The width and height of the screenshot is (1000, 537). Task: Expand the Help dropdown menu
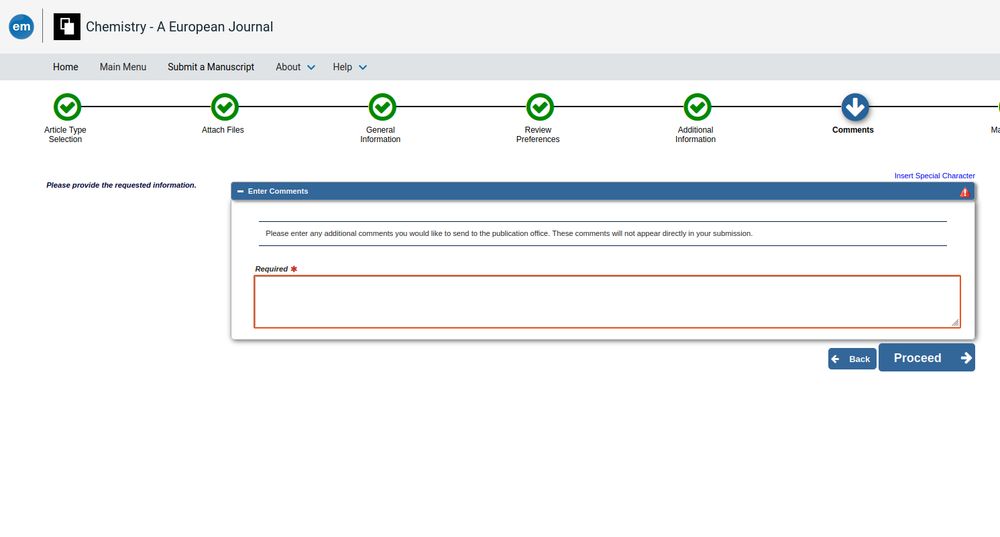click(349, 67)
